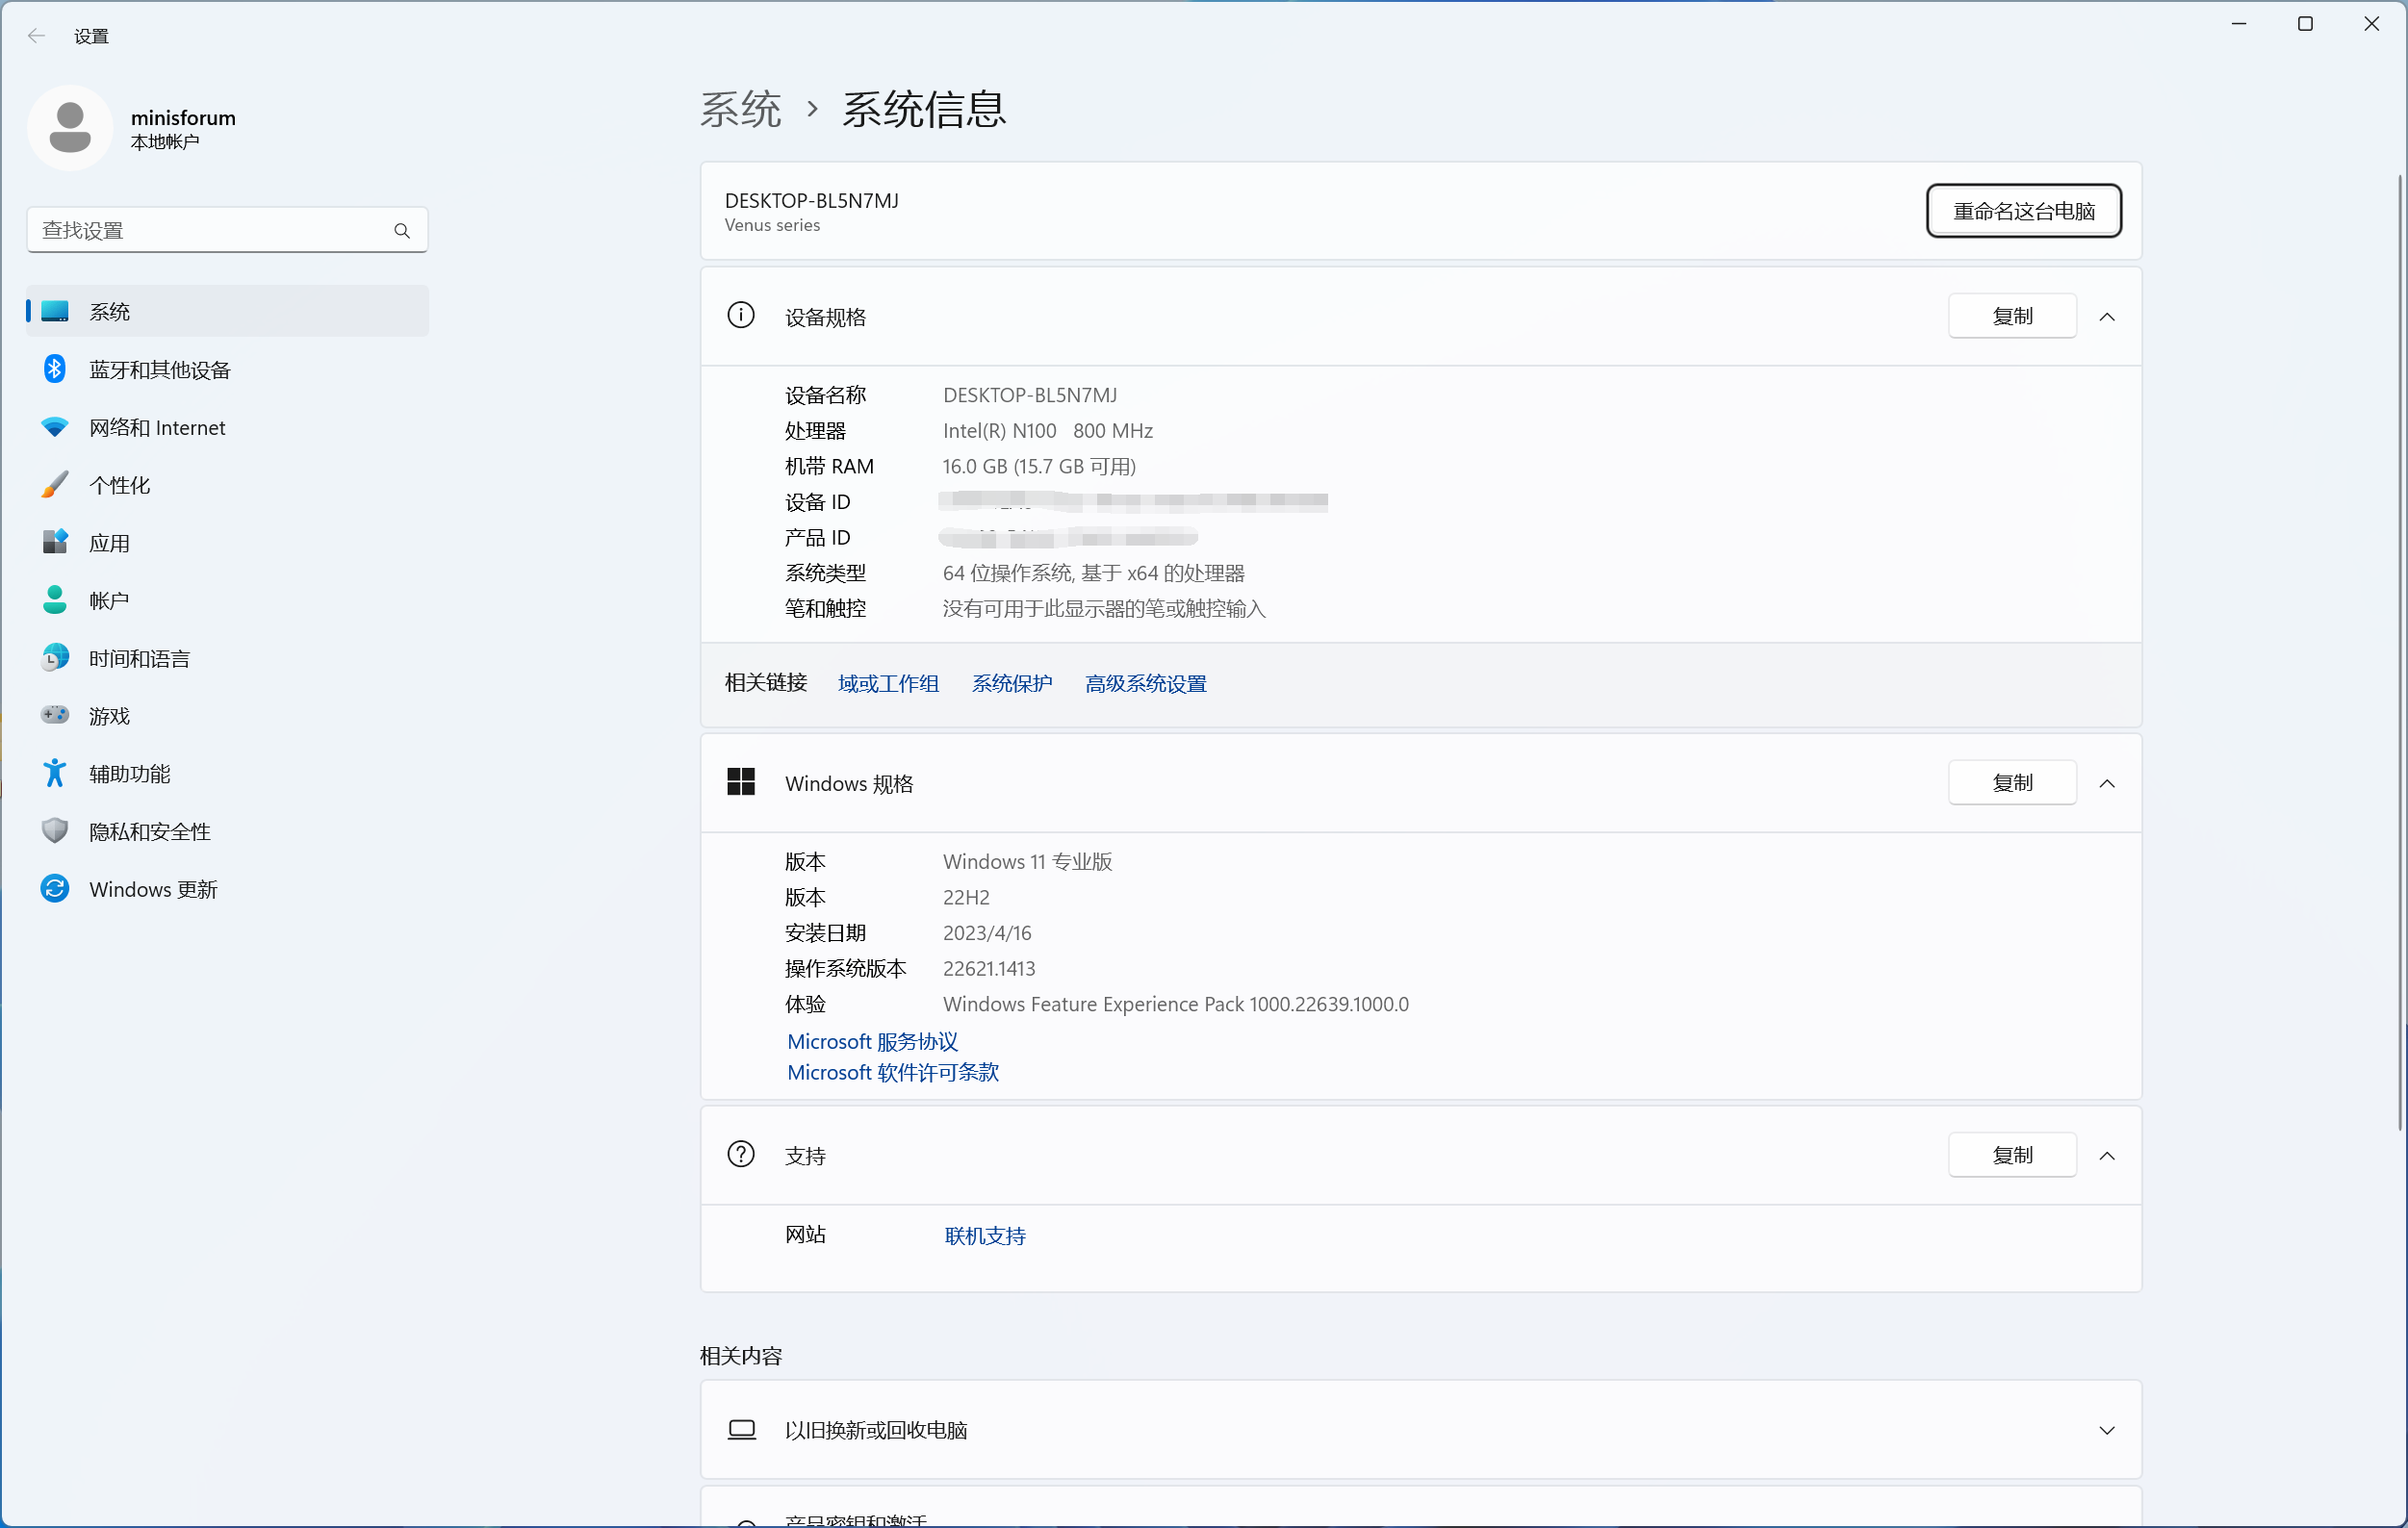
Task: Collapse the 支持 section chevron
Action: 2107,1156
